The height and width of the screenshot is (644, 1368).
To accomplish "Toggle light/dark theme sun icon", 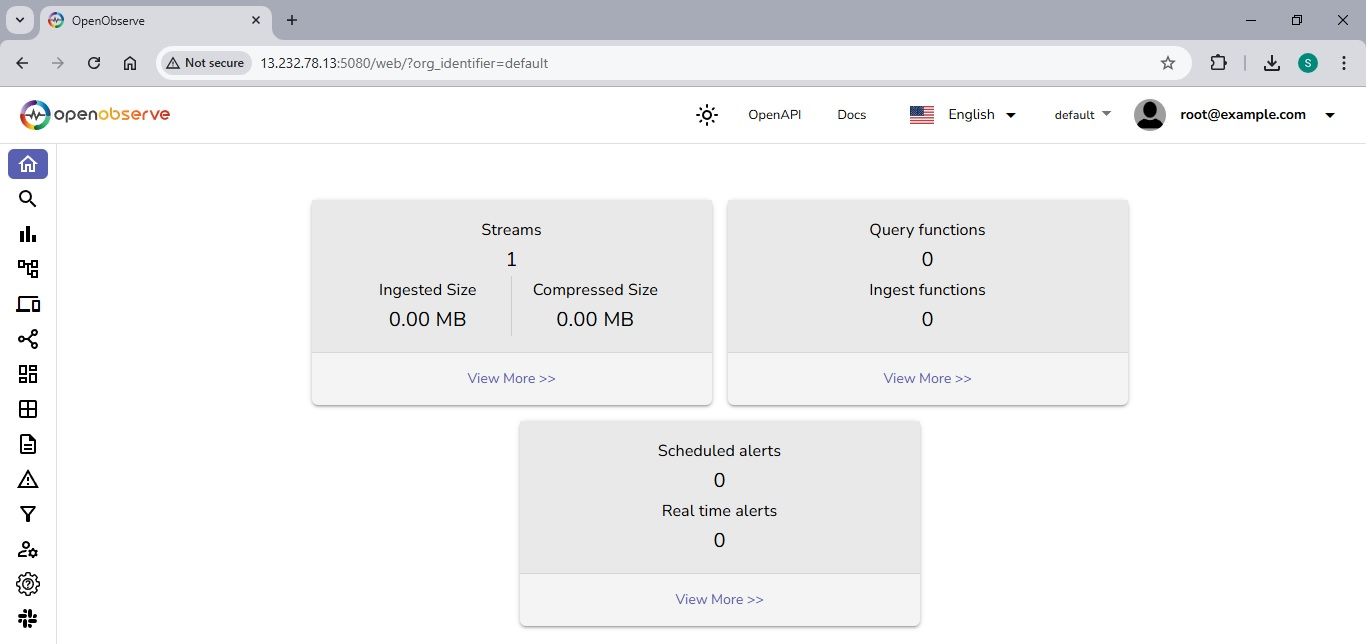I will point(707,115).
